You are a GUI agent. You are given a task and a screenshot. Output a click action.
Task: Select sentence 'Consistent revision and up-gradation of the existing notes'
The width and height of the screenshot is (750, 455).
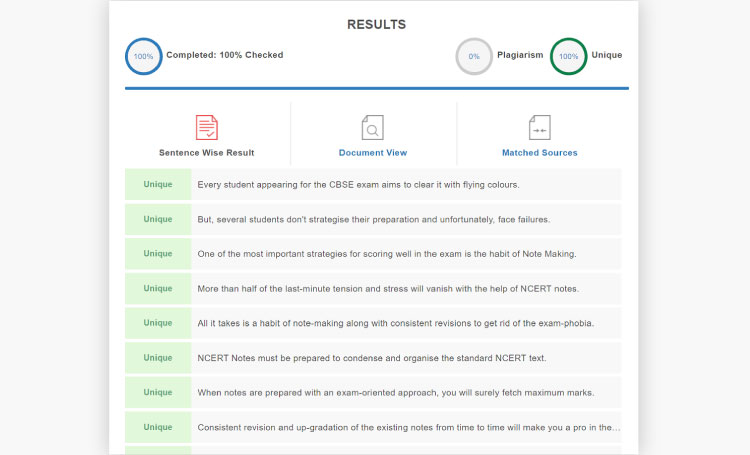[x=408, y=428]
